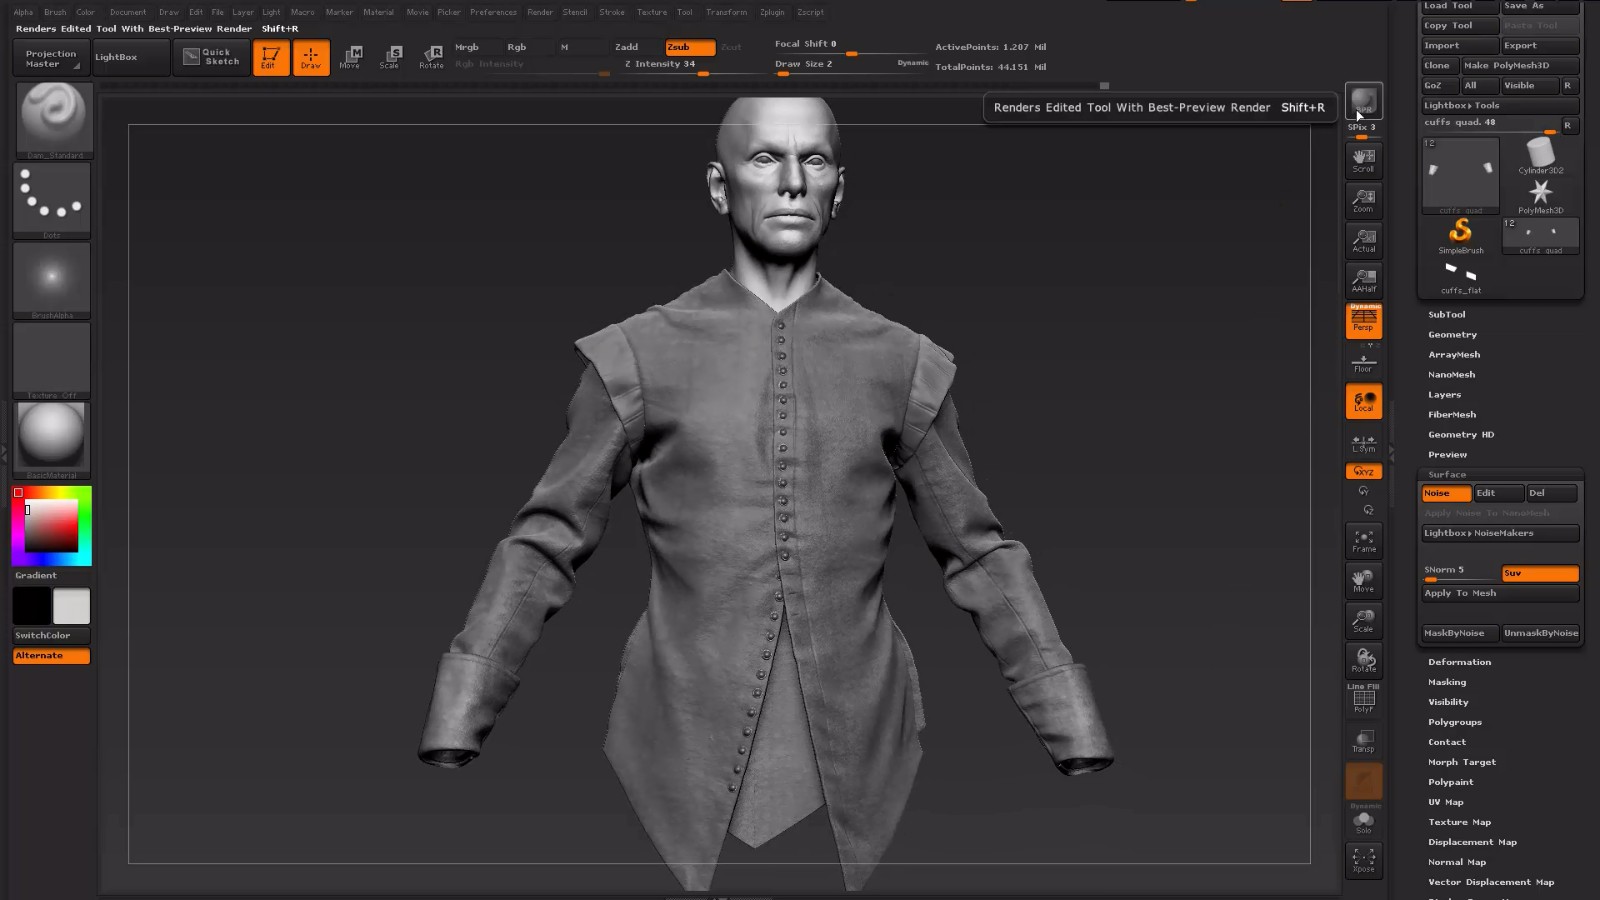Select the PolyMesh3D star tool
Screen dimensions: 1600x900
coord(1540,196)
